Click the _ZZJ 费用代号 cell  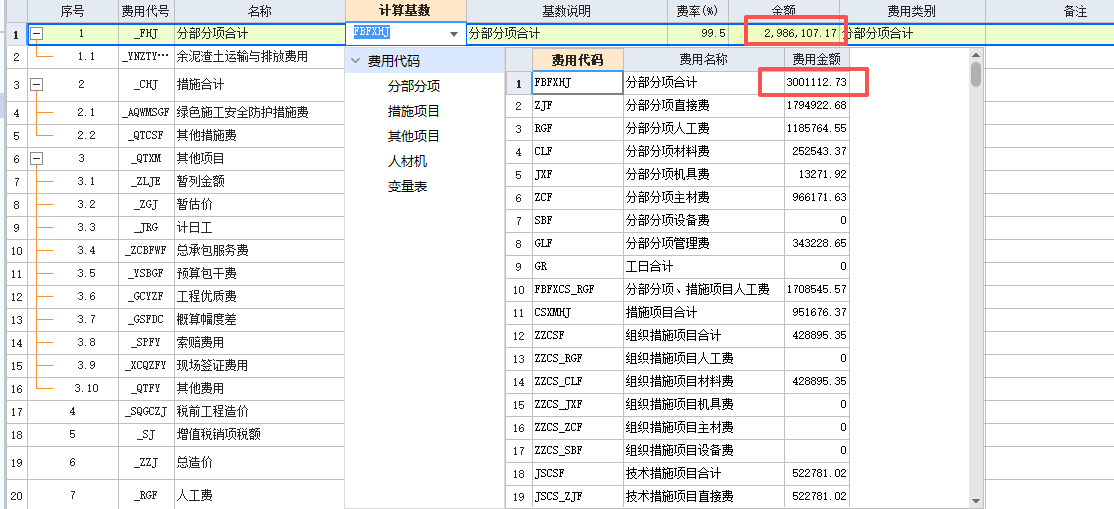coord(146,463)
